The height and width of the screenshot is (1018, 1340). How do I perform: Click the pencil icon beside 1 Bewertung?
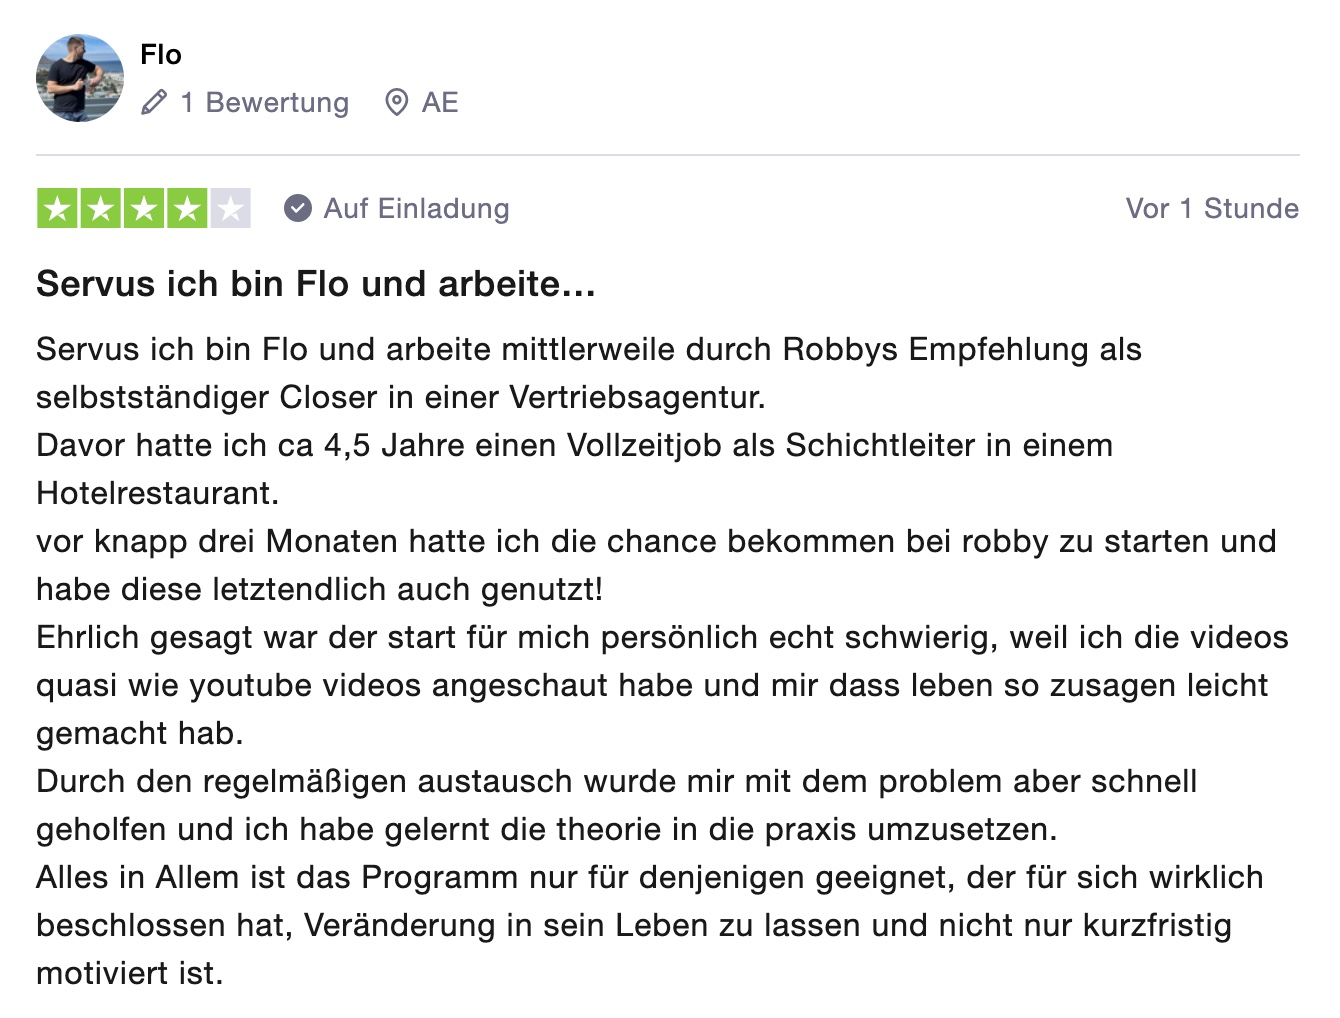coord(154,102)
